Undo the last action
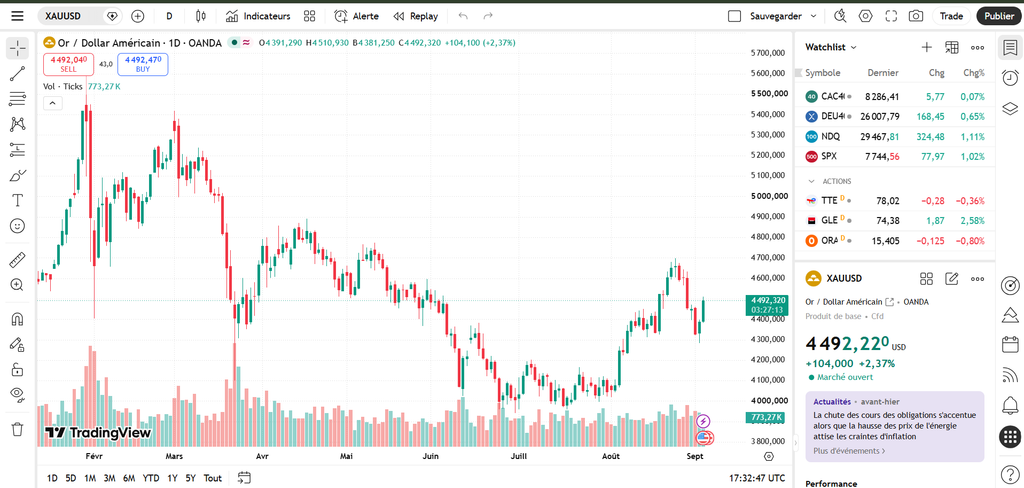This screenshot has width=1024, height=488. (x=463, y=16)
